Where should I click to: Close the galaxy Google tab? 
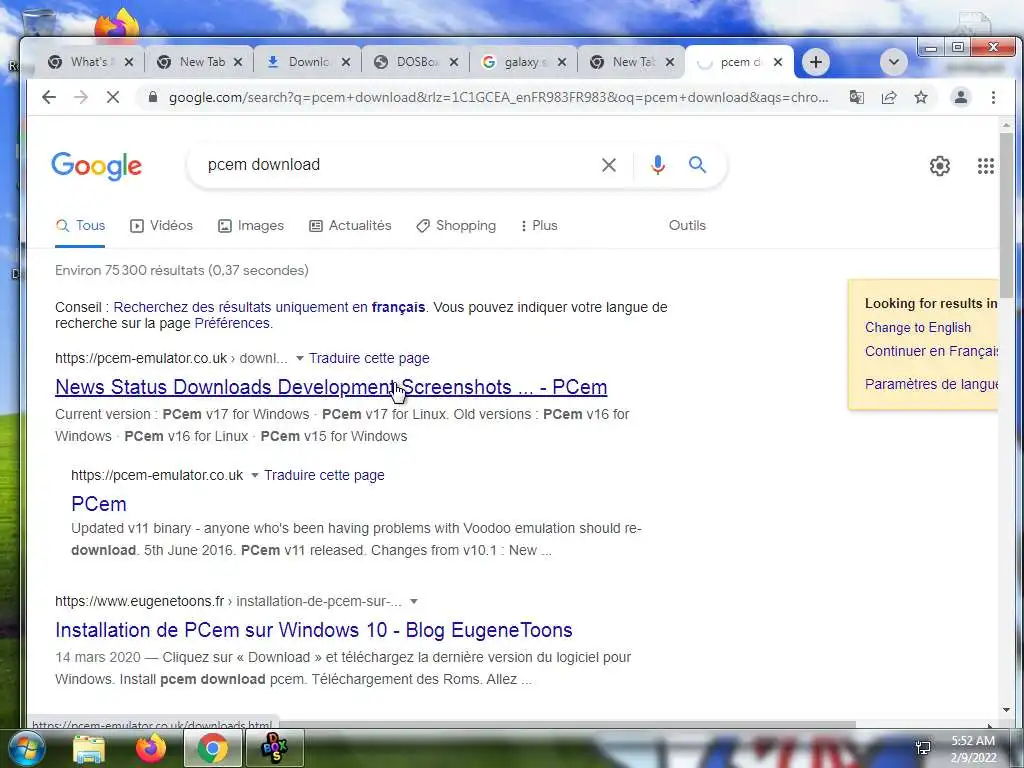point(562,62)
